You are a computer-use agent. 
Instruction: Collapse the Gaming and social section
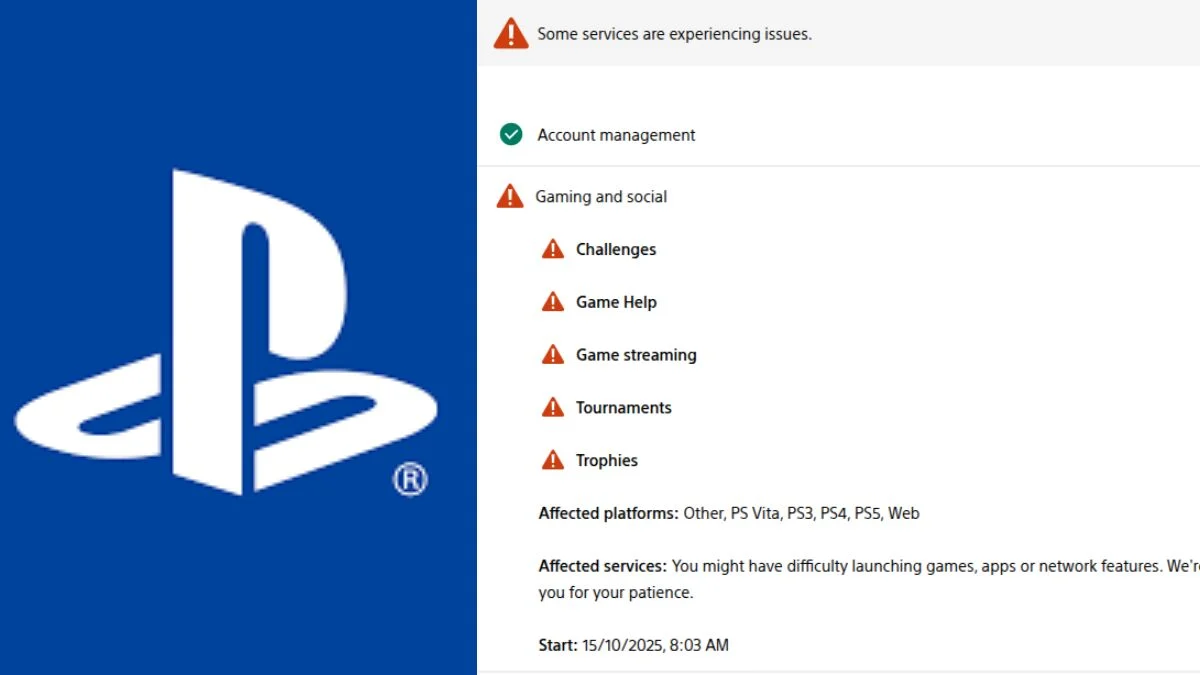601,196
